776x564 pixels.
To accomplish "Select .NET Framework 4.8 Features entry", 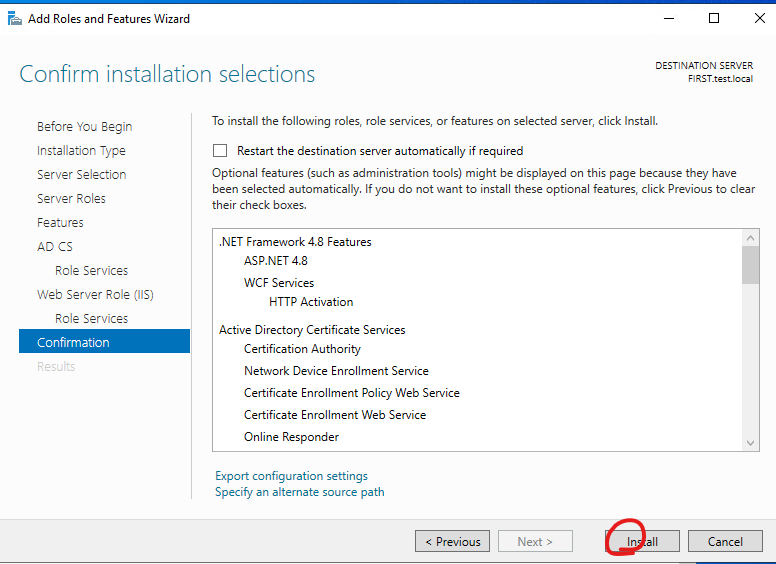I will [x=295, y=242].
